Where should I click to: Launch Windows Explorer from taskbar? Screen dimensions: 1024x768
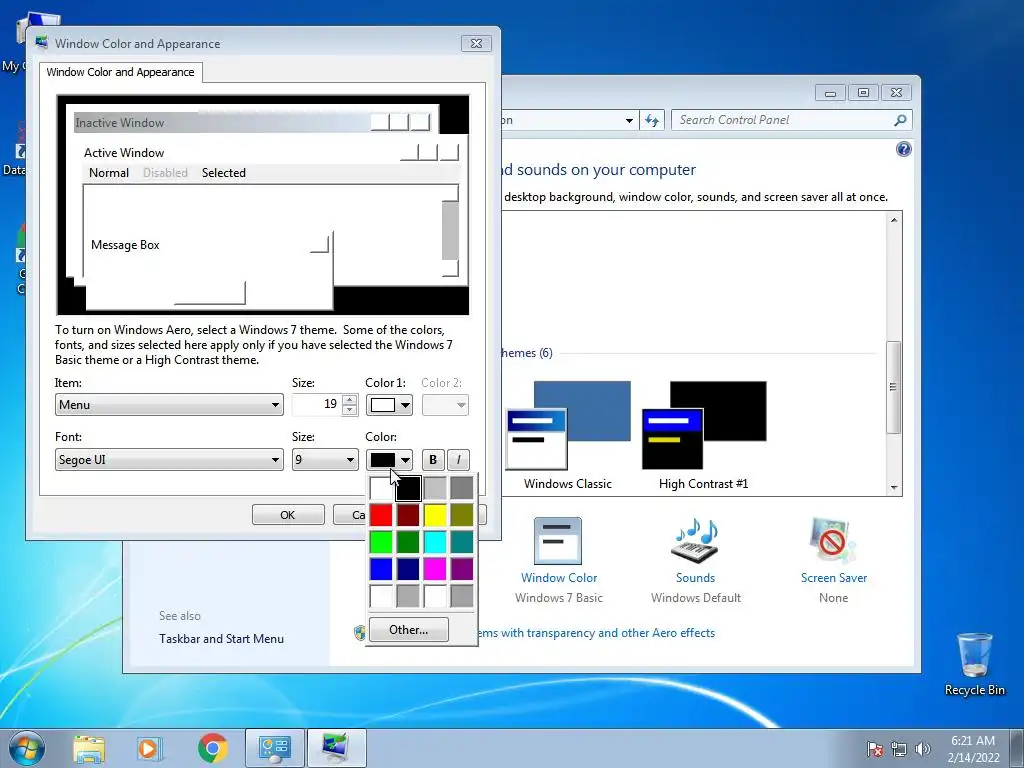89,749
